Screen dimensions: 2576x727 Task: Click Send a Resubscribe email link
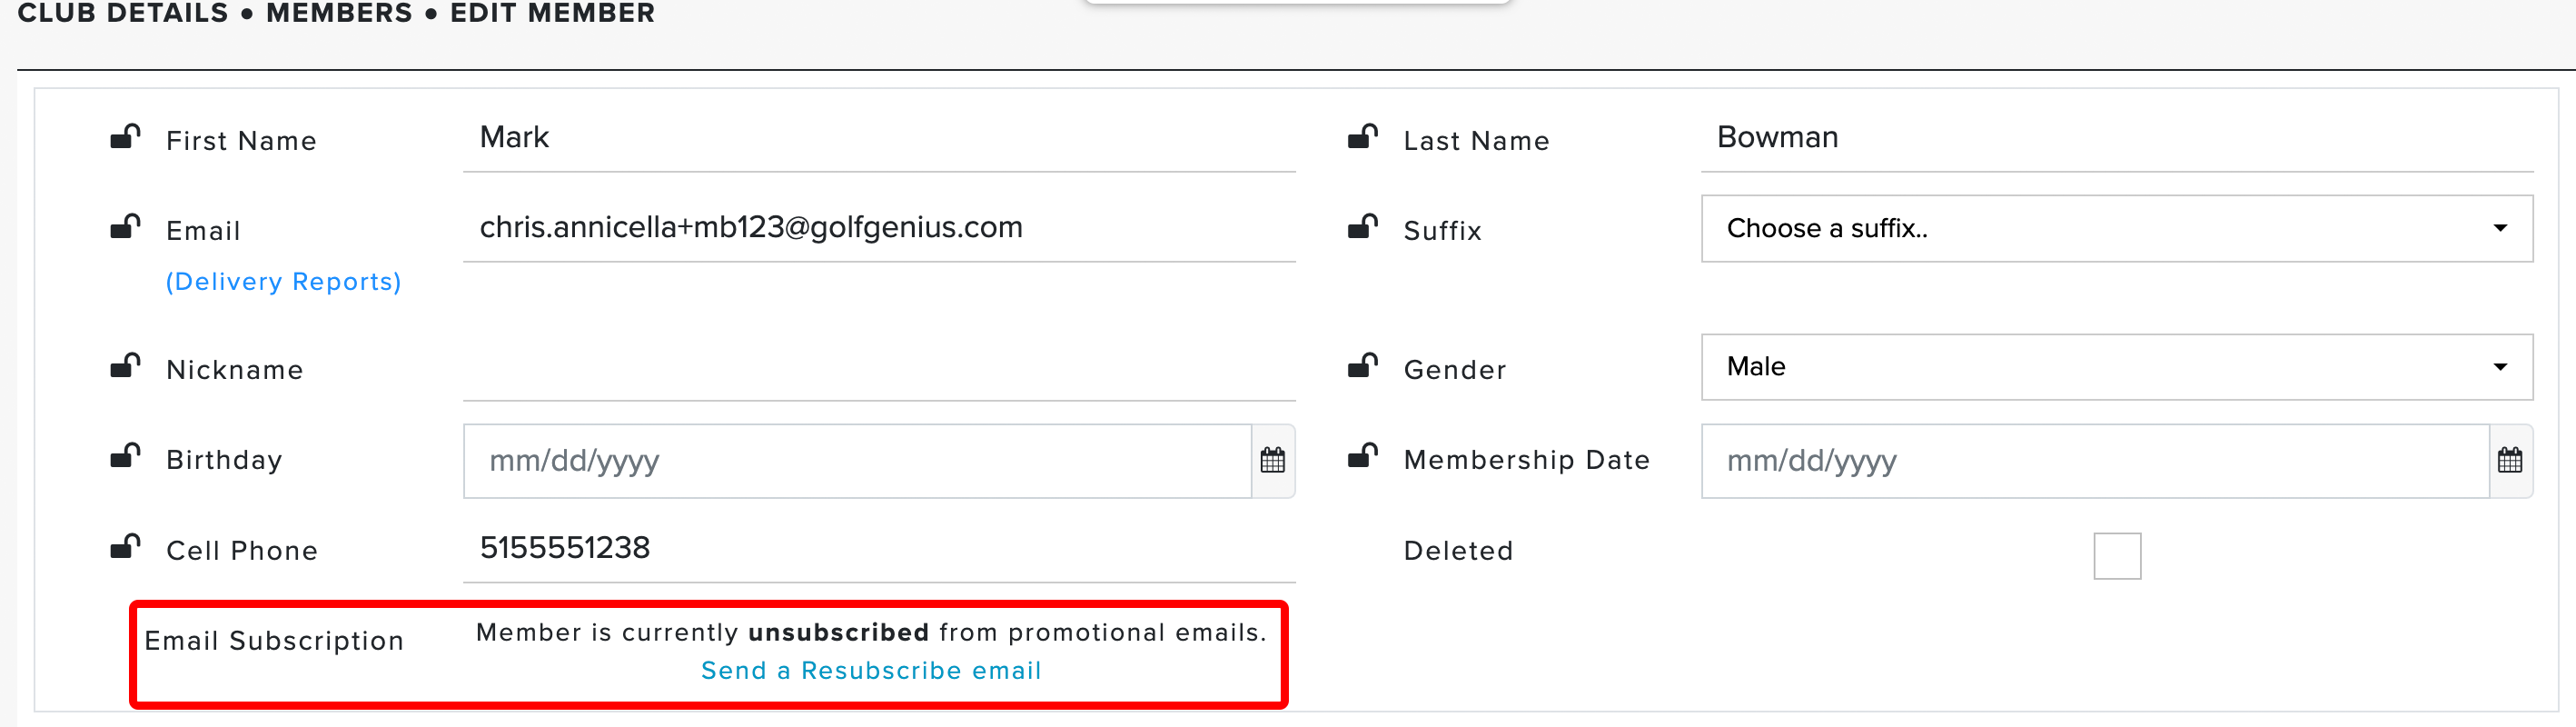(870, 670)
